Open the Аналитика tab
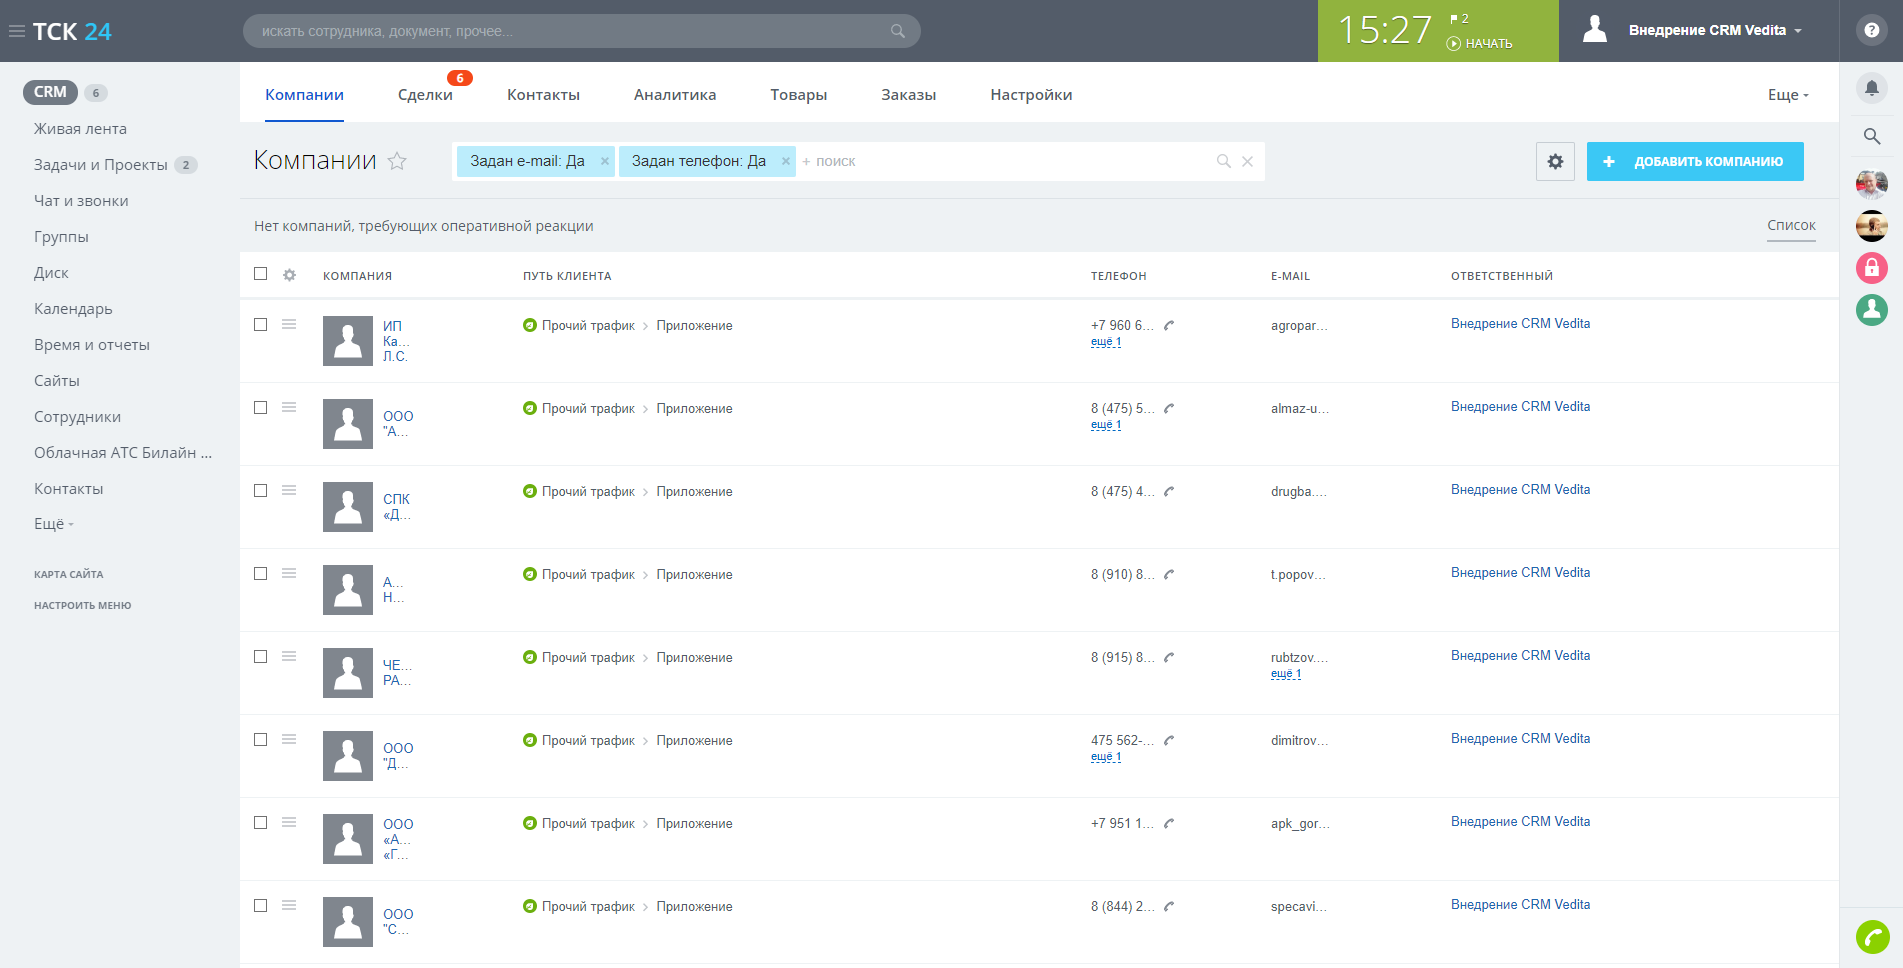Image resolution: width=1903 pixels, height=968 pixels. [675, 95]
